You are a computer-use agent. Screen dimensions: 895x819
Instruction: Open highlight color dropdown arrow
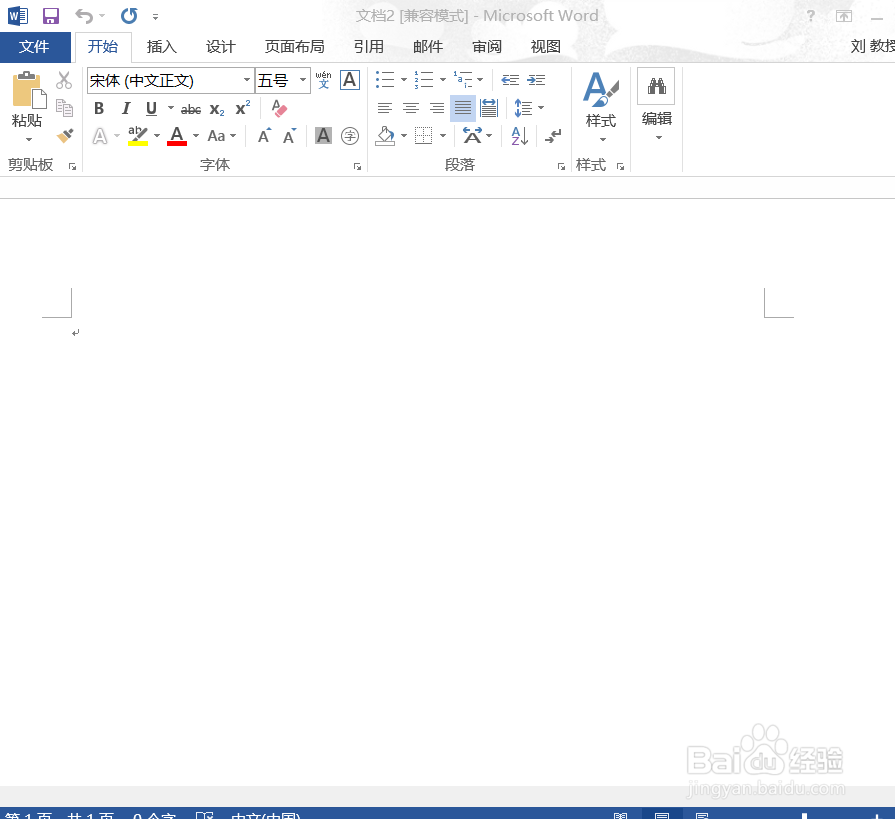(x=157, y=136)
